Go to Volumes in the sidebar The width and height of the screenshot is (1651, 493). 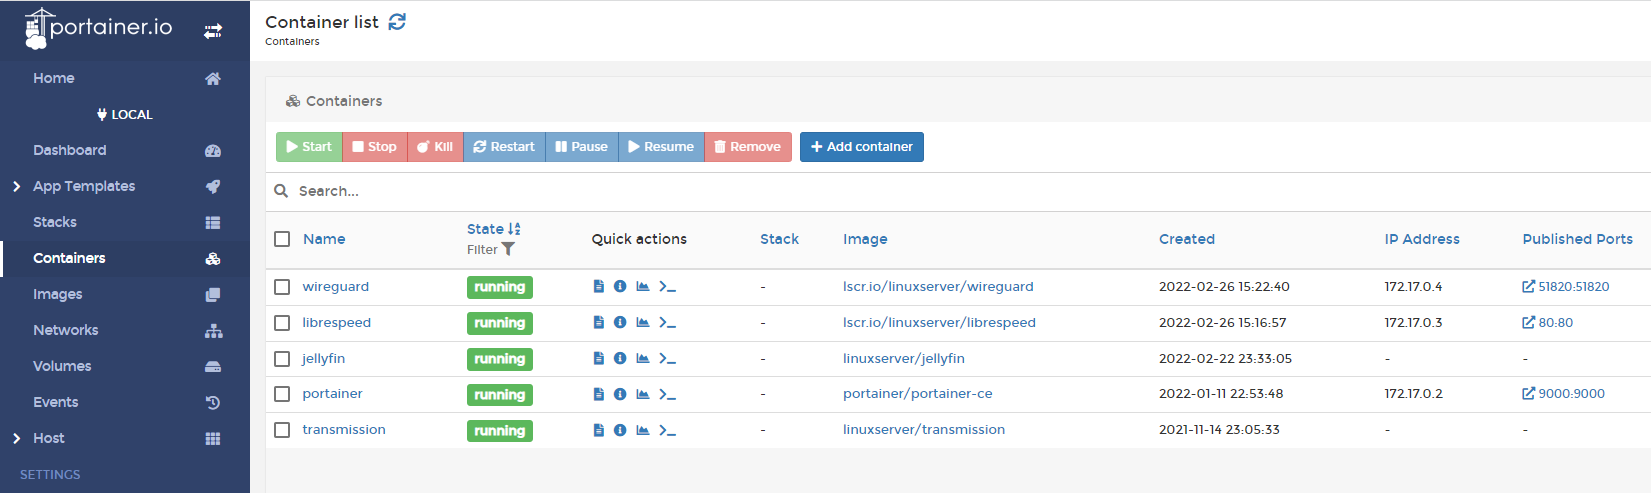pyautogui.click(x=62, y=366)
